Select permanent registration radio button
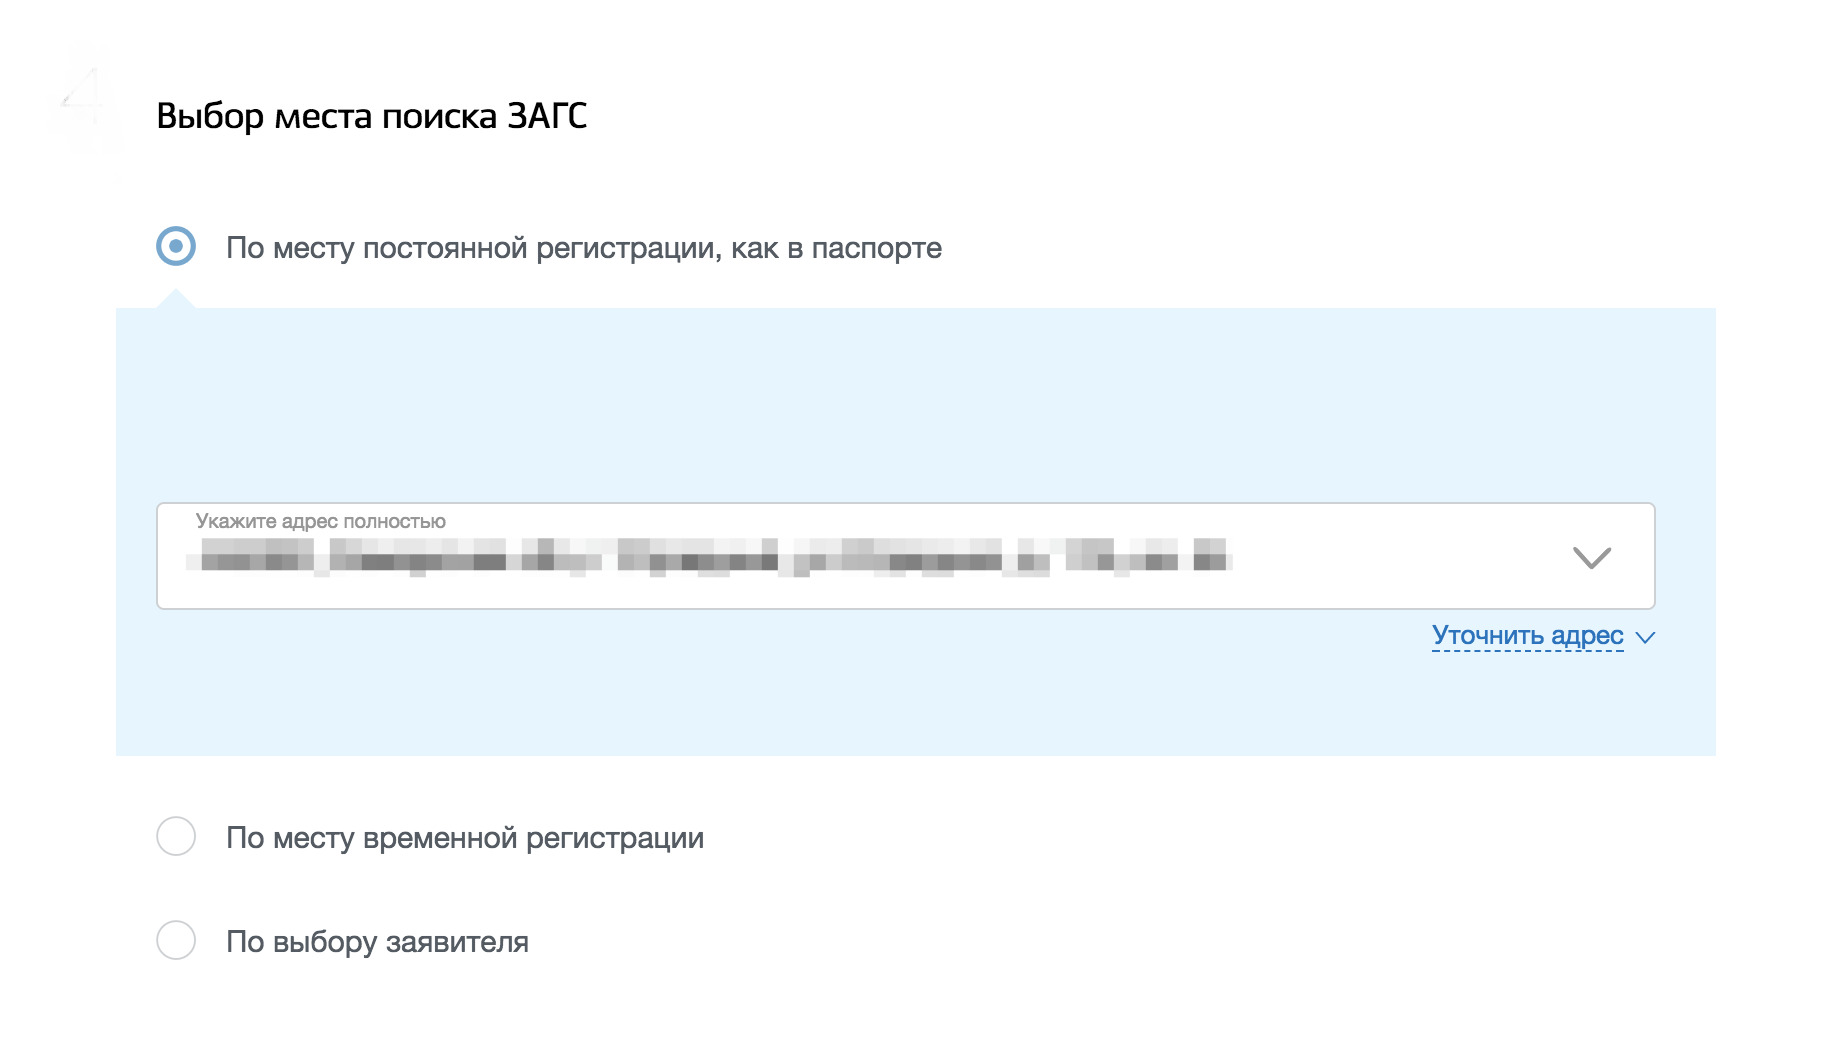This screenshot has height=1044, width=1832. pos(176,246)
